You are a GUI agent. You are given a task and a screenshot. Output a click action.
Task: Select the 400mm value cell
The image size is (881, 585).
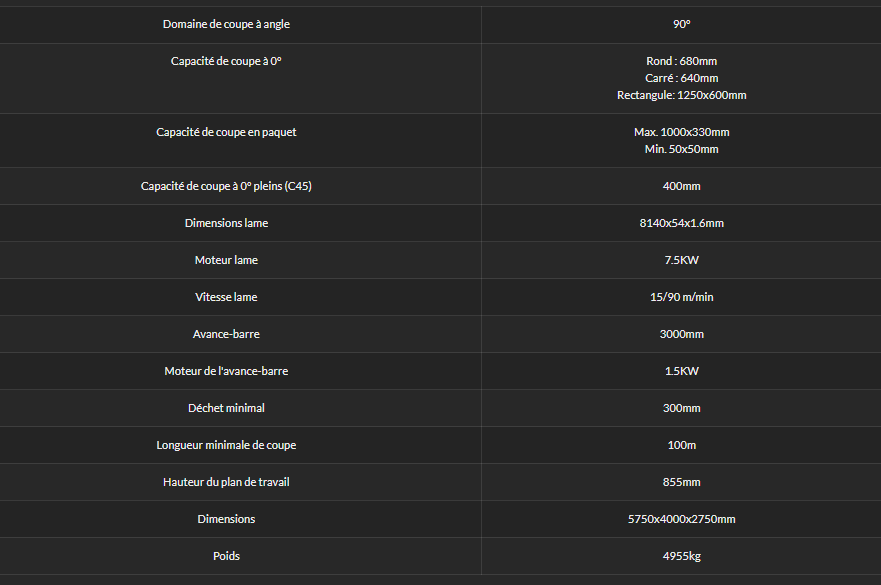tap(681, 186)
